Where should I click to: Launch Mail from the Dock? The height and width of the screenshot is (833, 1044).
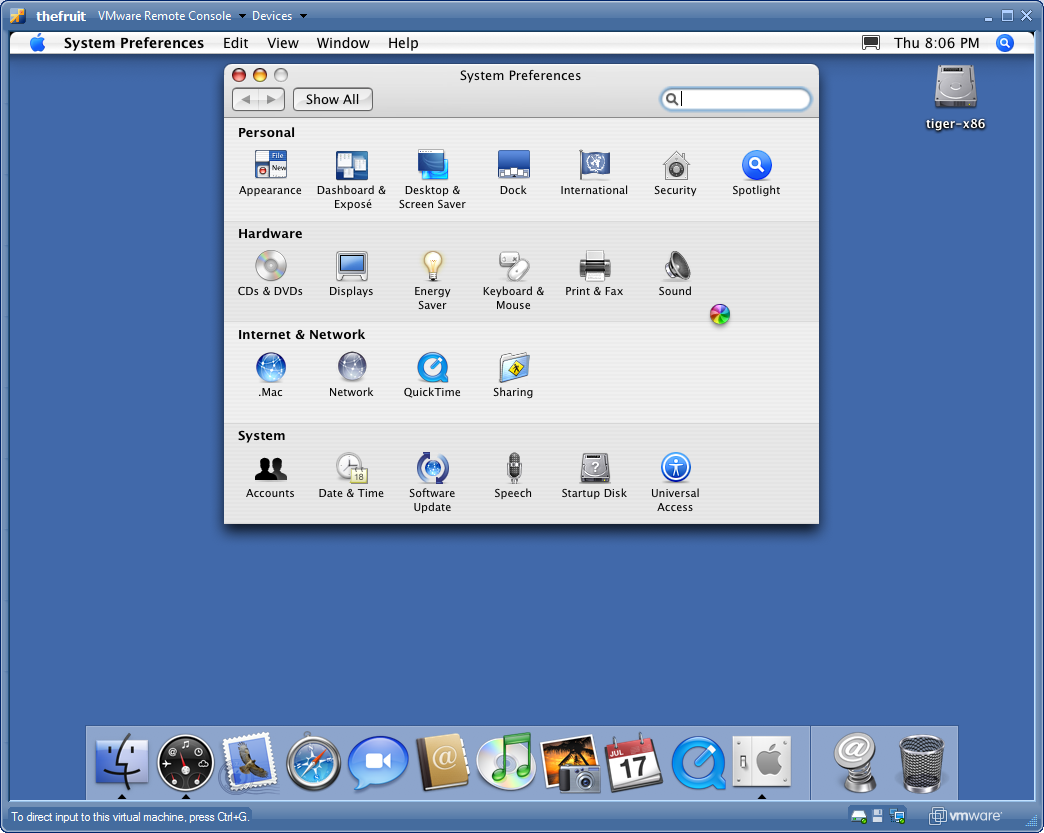click(x=250, y=762)
